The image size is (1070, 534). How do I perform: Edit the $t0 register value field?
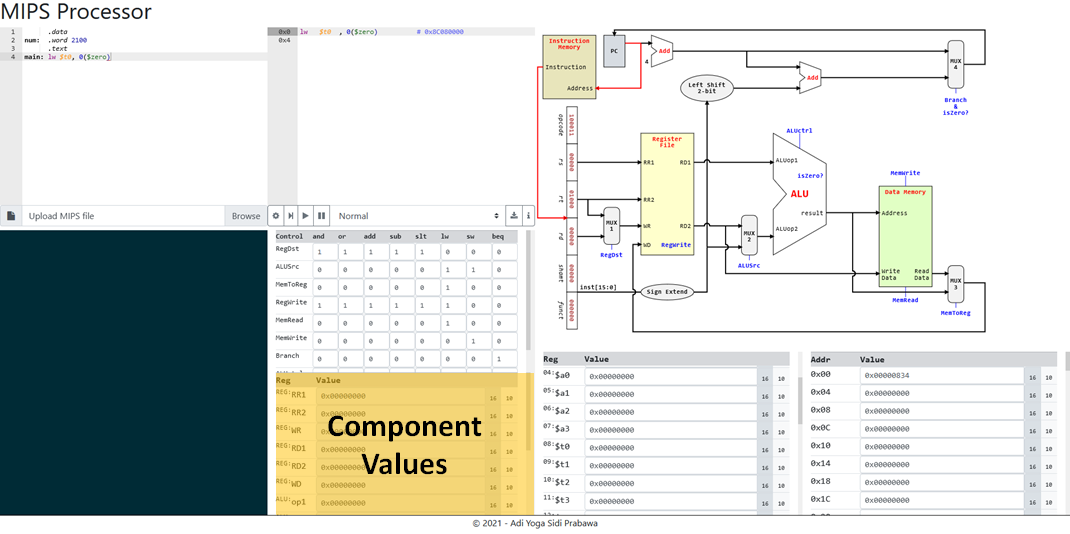[670, 447]
